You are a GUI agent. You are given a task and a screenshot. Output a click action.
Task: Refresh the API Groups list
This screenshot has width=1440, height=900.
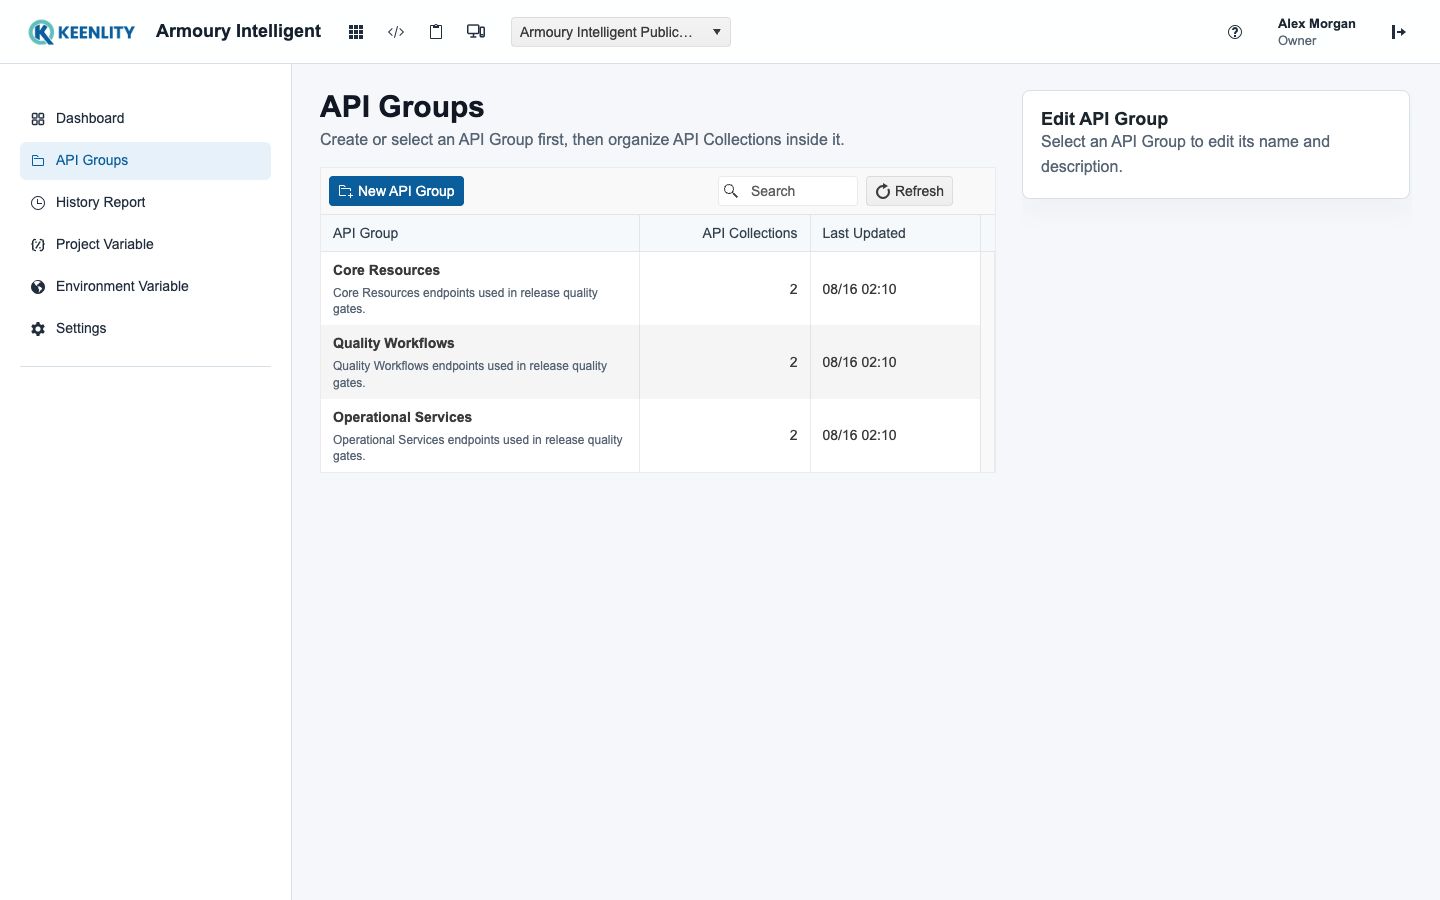tap(909, 191)
